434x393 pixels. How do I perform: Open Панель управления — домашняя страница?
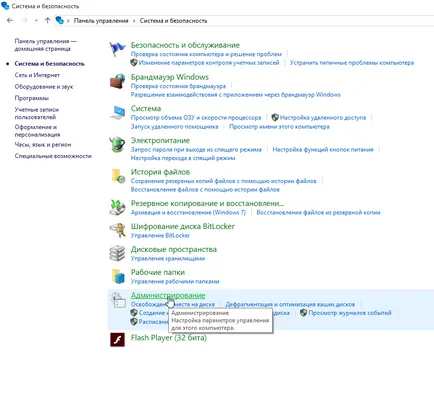[x=45, y=45]
